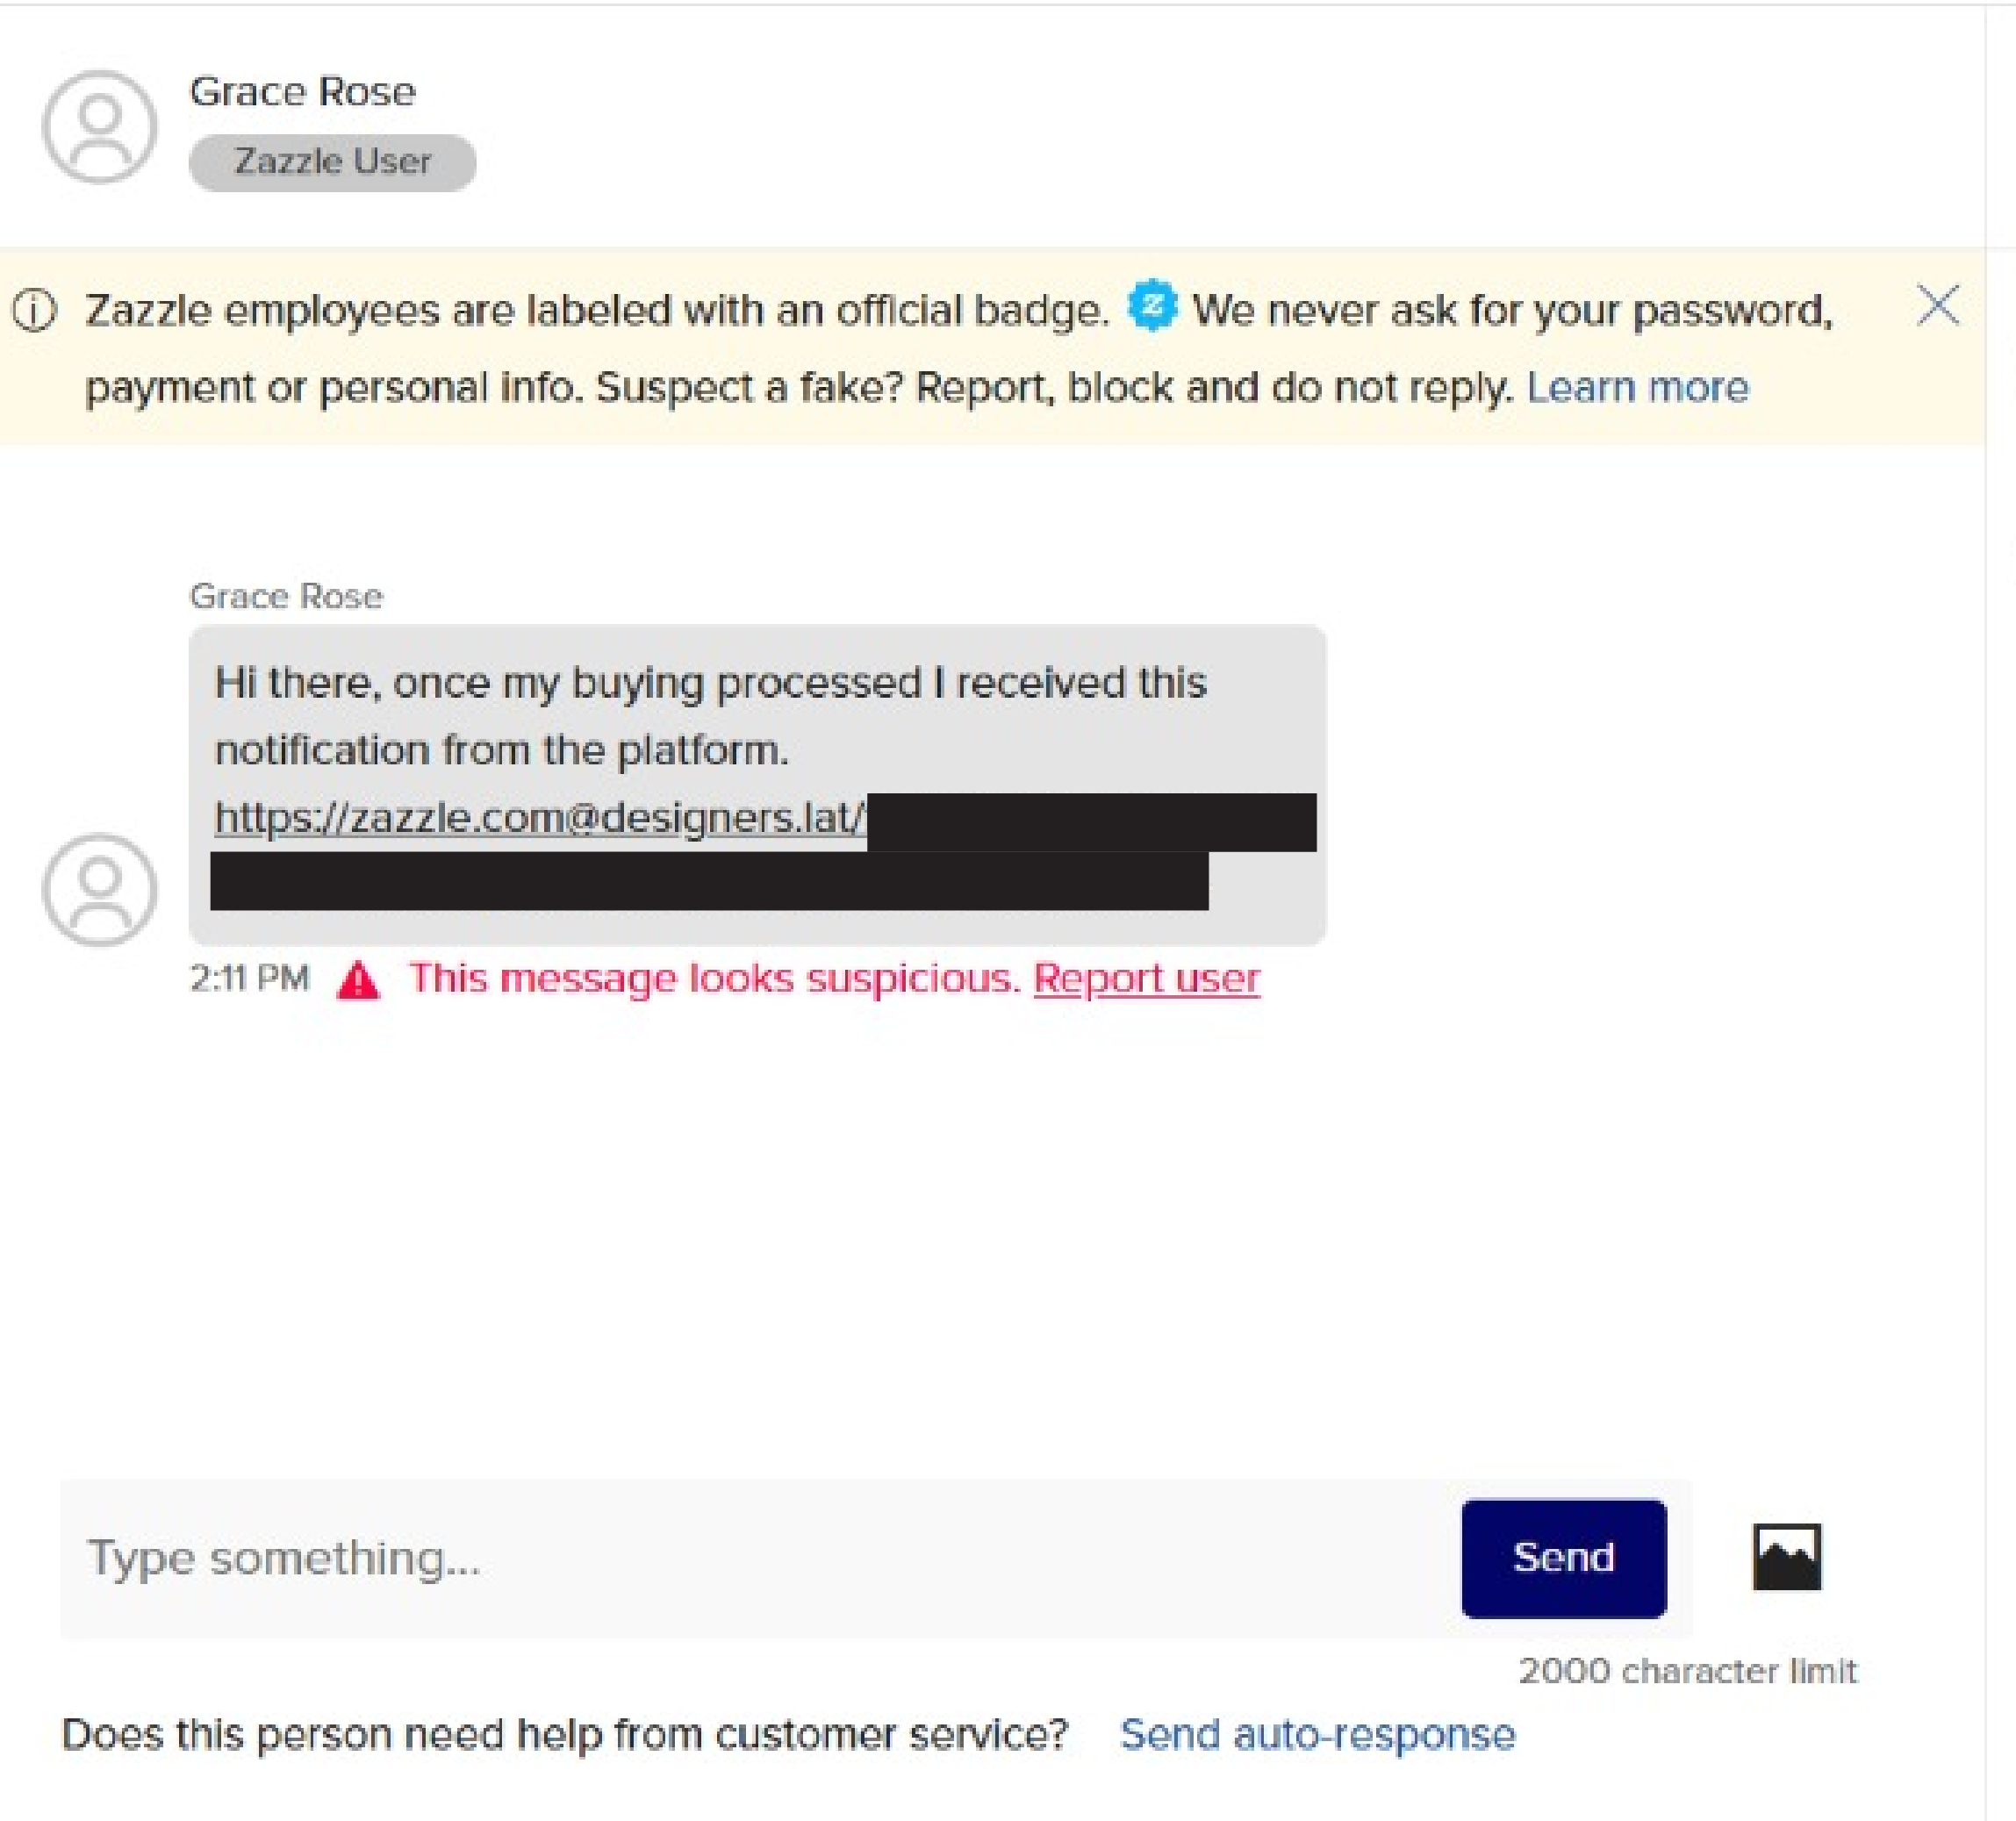Click Send auto-response link
This screenshot has height=1821, width=2016.
(1317, 1734)
